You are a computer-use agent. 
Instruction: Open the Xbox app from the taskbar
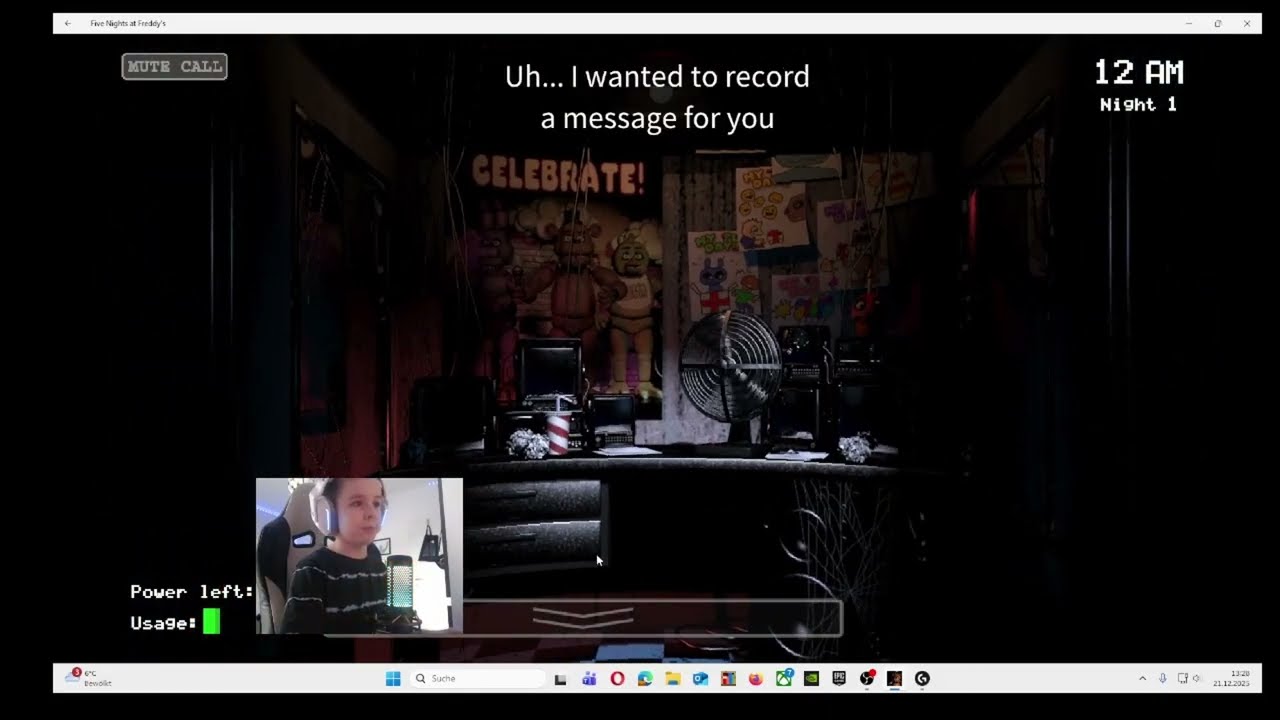(784, 679)
